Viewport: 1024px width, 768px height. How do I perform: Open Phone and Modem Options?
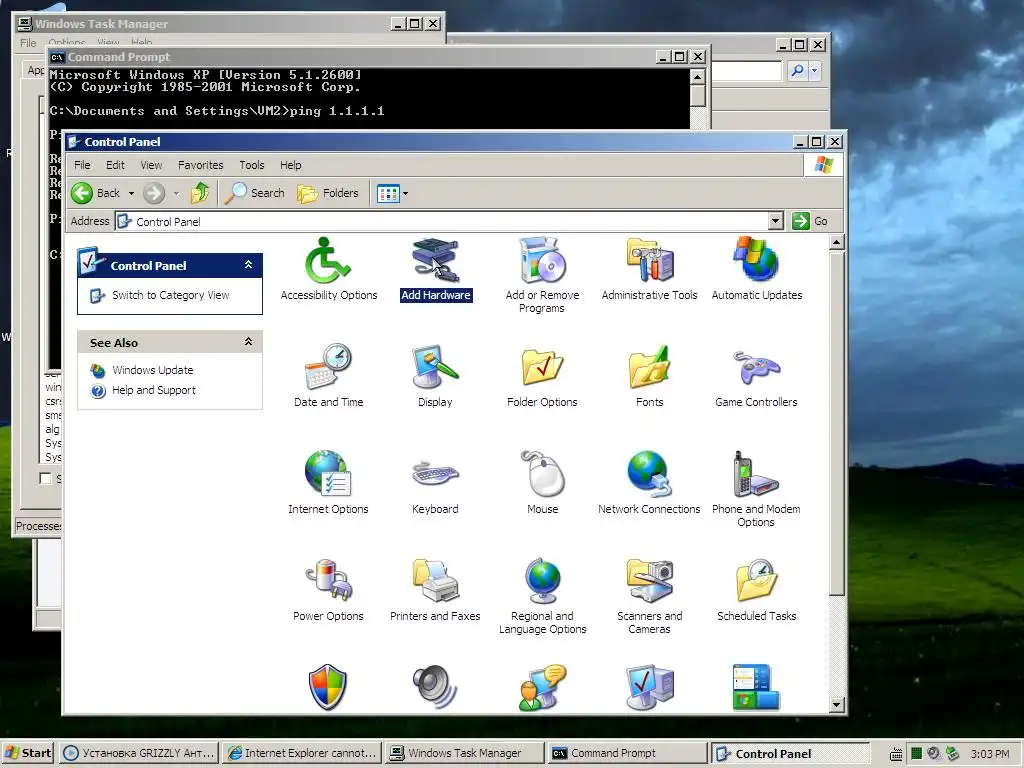756,489
